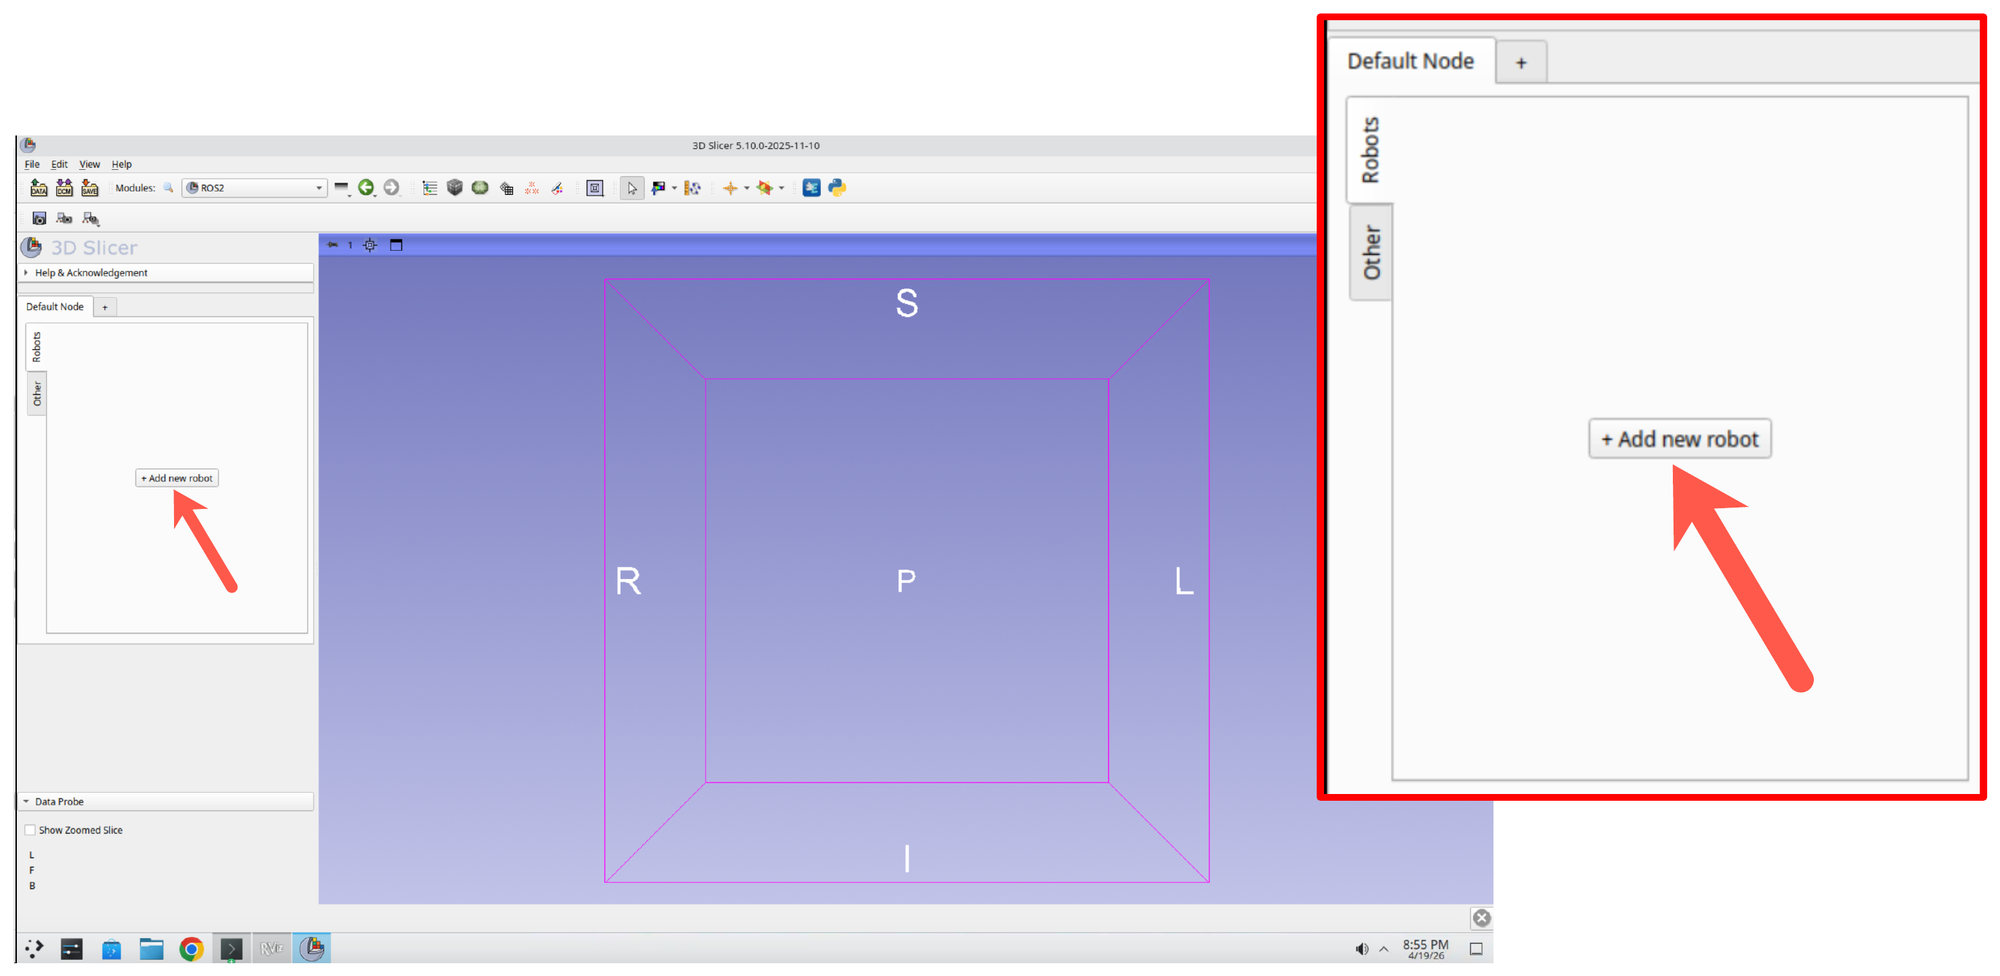Click the + button beside Default Node tab
This screenshot has height=976, width=2000.
pyautogui.click(x=105, y=306)
